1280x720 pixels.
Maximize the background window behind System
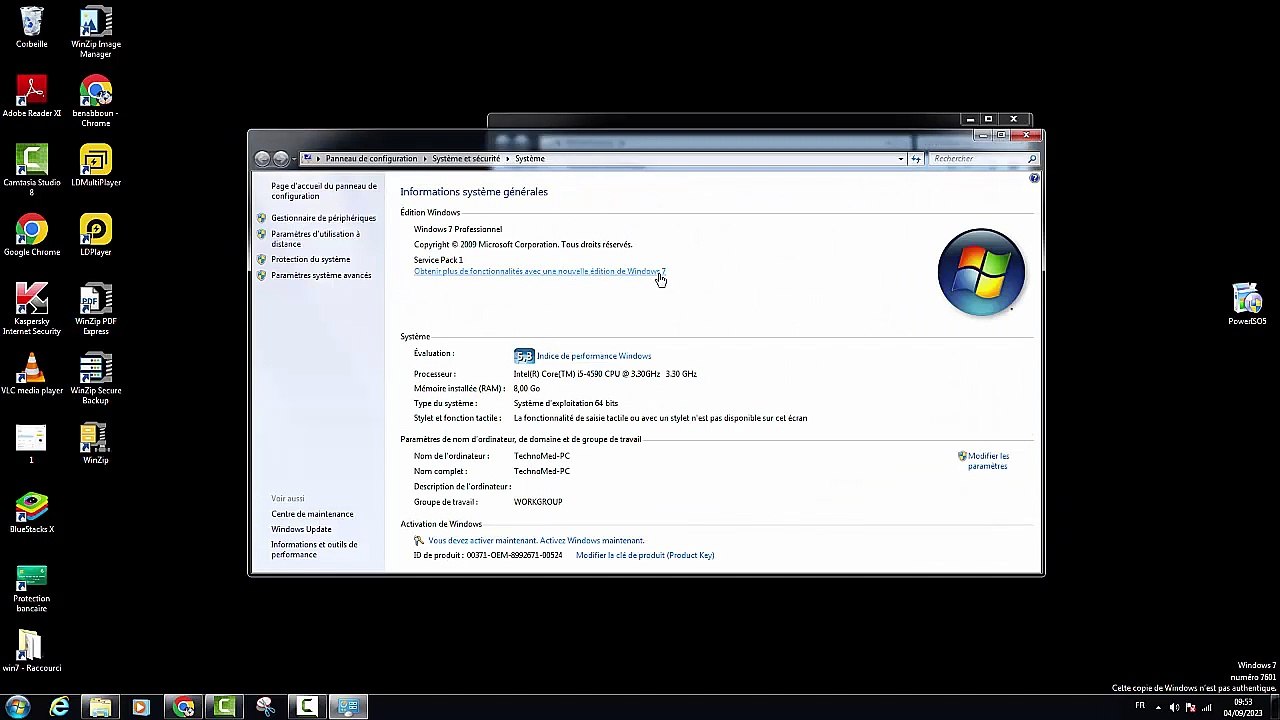coord(988,120)
